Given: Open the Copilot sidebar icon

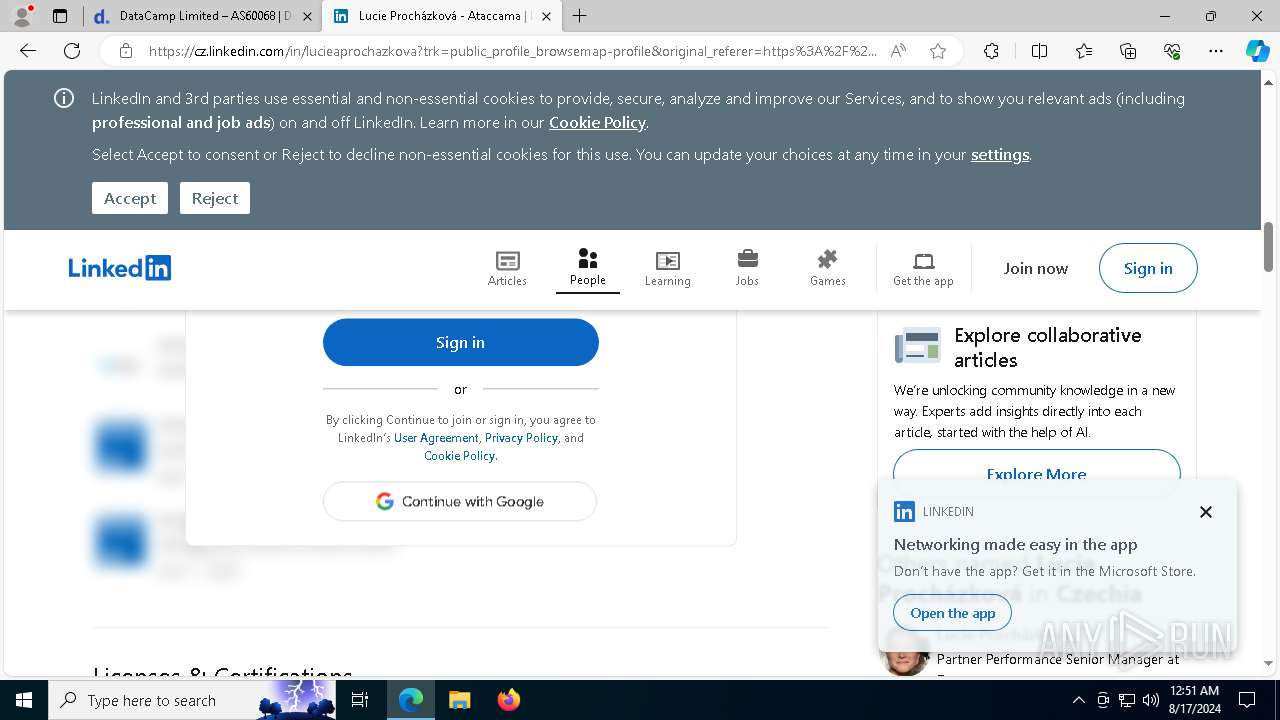Looking at the screenshot, I should [x=1257, y=51].
